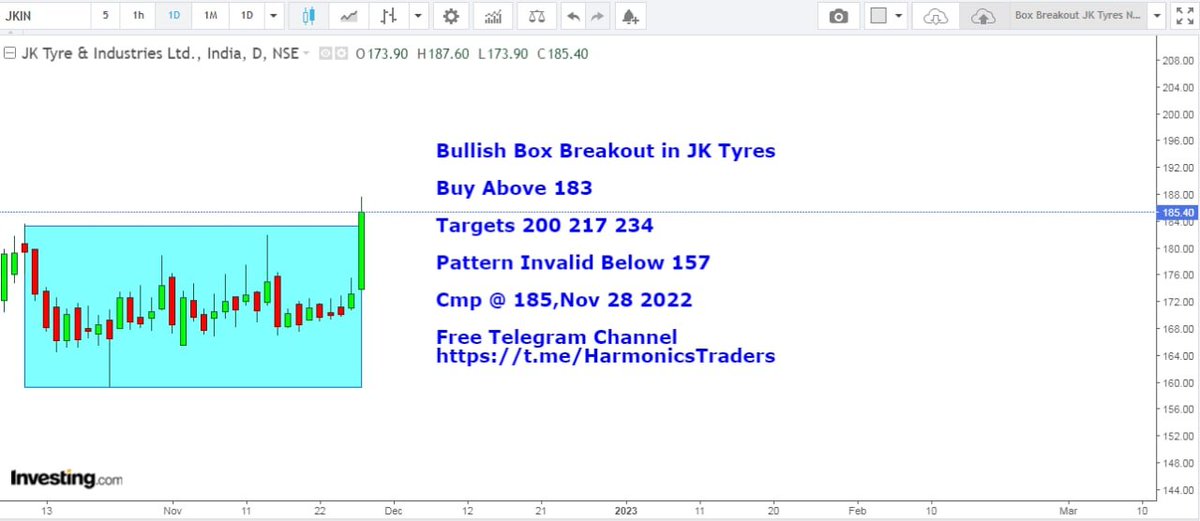Click 'Pattern Invalid Below 157' text

573,263
